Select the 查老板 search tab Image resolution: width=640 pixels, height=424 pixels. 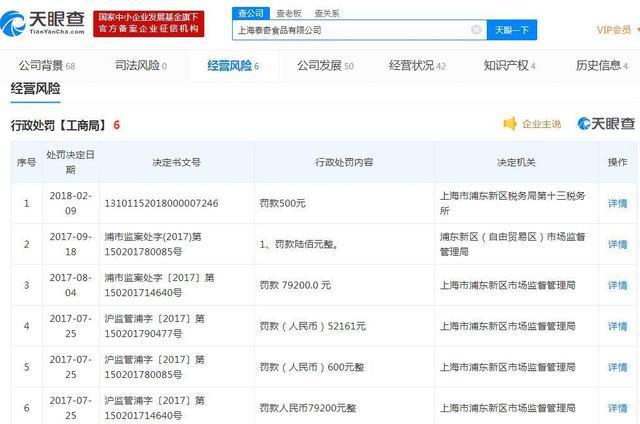pyautogui.click(x=289, y=13)
